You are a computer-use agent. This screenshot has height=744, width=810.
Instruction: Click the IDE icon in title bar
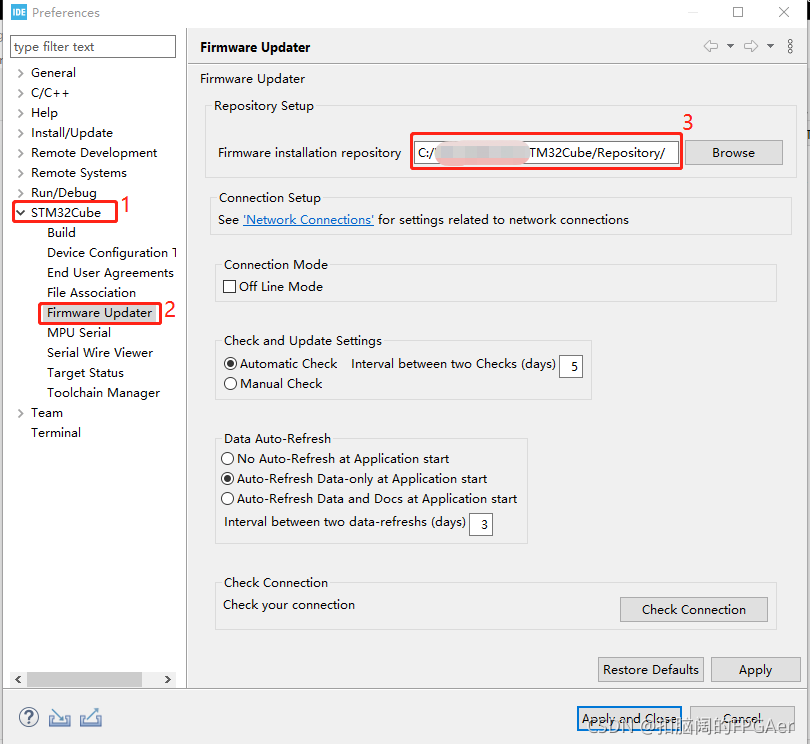[x=19, y=12]
